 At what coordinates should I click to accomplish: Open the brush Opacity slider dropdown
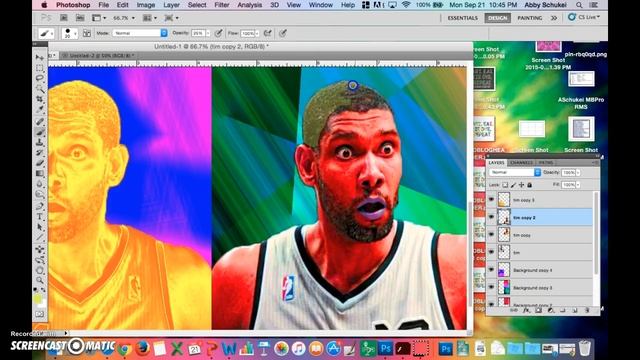[208, 33]
